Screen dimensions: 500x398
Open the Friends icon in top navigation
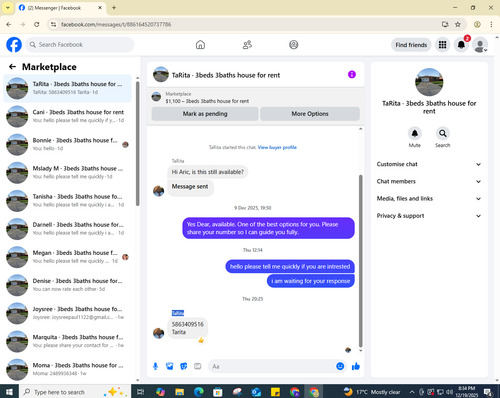pyautogui.click(x=247, y=45)
